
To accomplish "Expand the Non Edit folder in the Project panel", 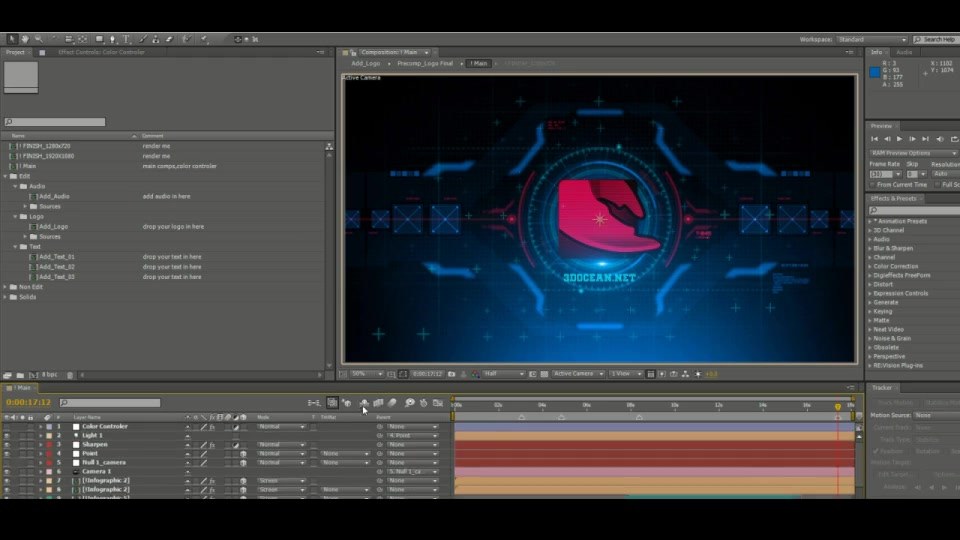I will point(6,287).
